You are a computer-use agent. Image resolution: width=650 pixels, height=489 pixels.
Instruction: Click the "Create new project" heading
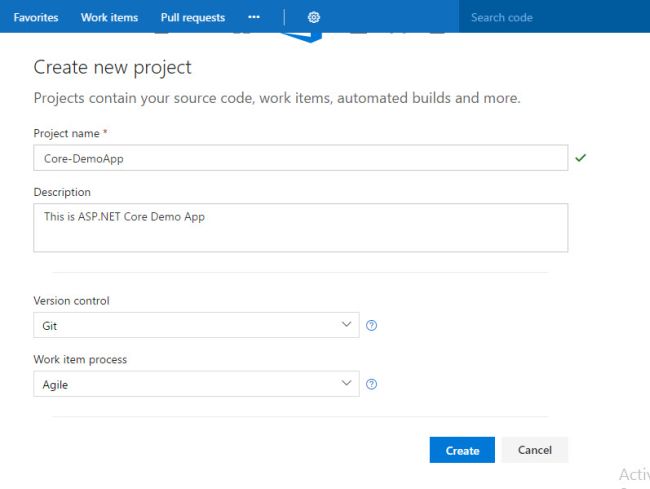(112, 68)
